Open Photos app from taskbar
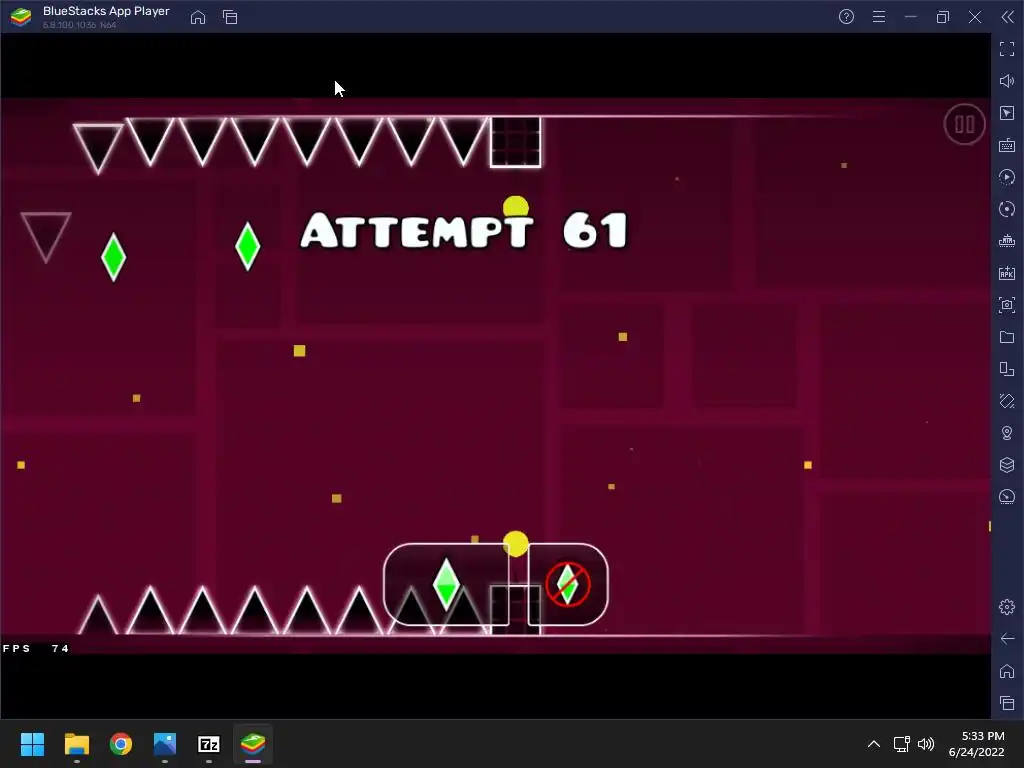This screenshot has width=1024, height=768. point(165,744)
